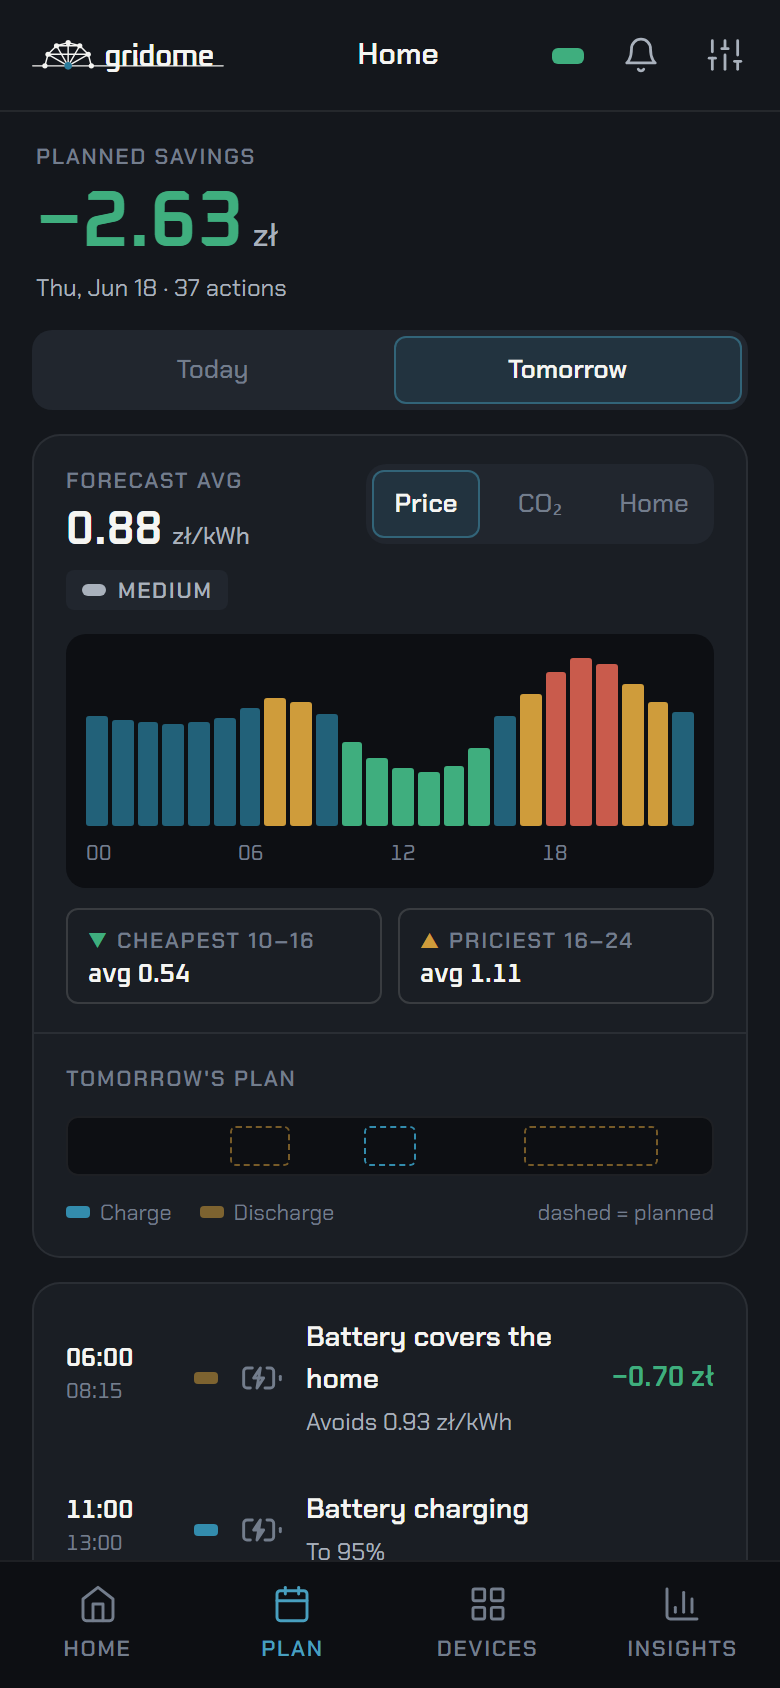Open the Priciest 16–24 card

click(x=556, y=956)
